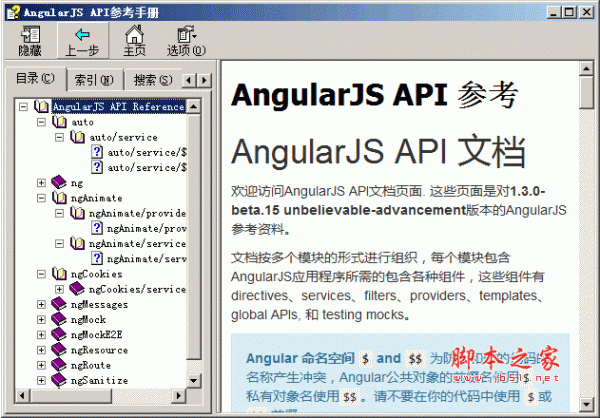Click the tree panel horizontal scrollbar thumb

(x=71, y=395)
